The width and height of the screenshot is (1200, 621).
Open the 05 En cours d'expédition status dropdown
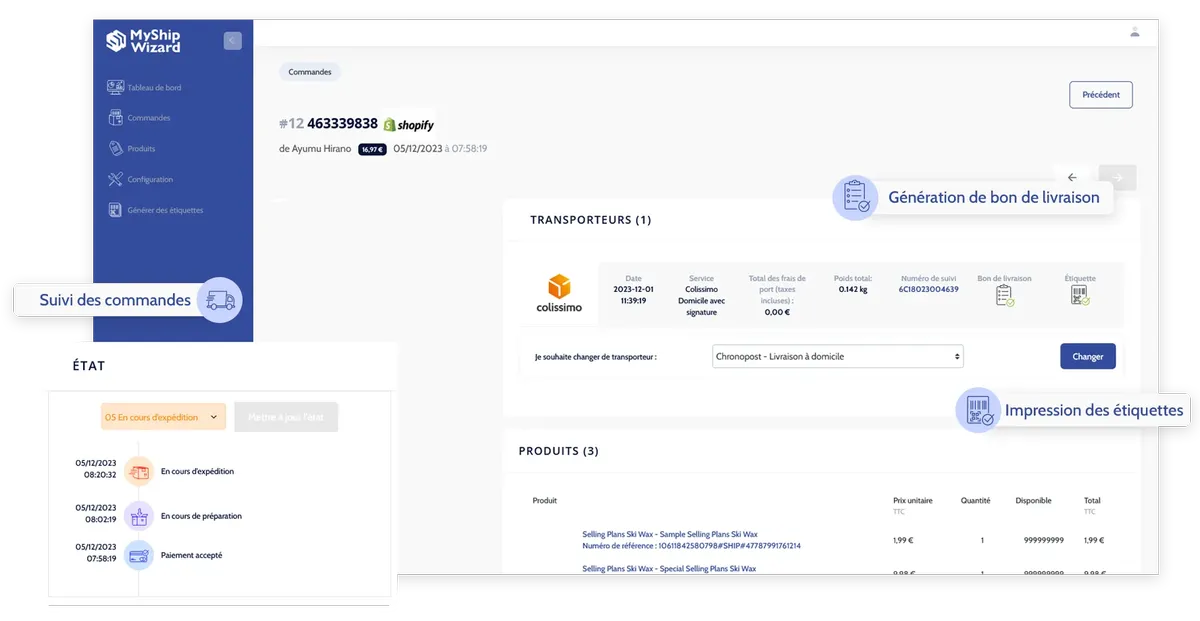(x=163, y=417)
